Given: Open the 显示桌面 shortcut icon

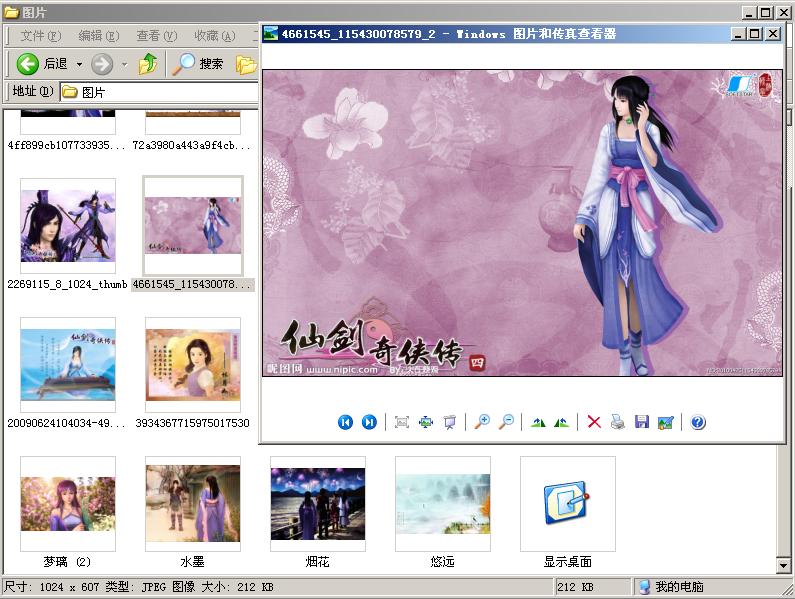Looking at the screenshot, I should 567,504.
